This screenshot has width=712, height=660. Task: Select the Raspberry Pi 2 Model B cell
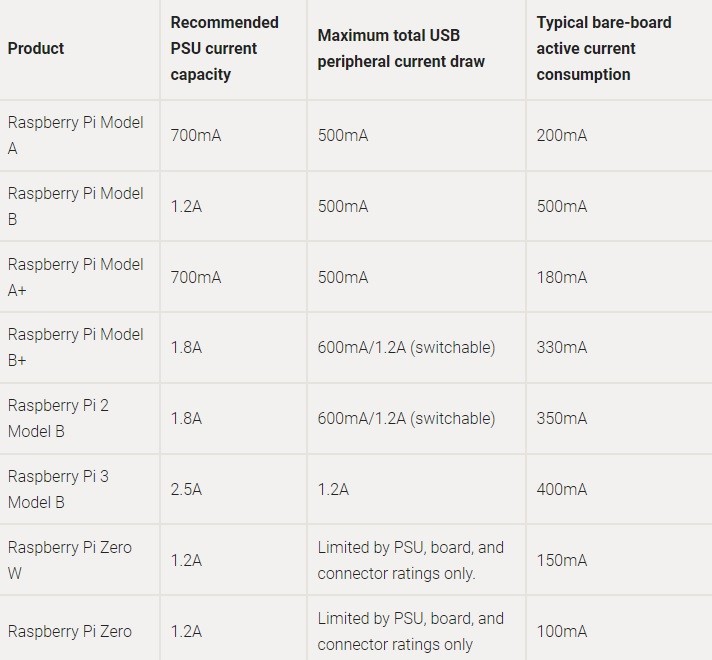pos(58,418)
